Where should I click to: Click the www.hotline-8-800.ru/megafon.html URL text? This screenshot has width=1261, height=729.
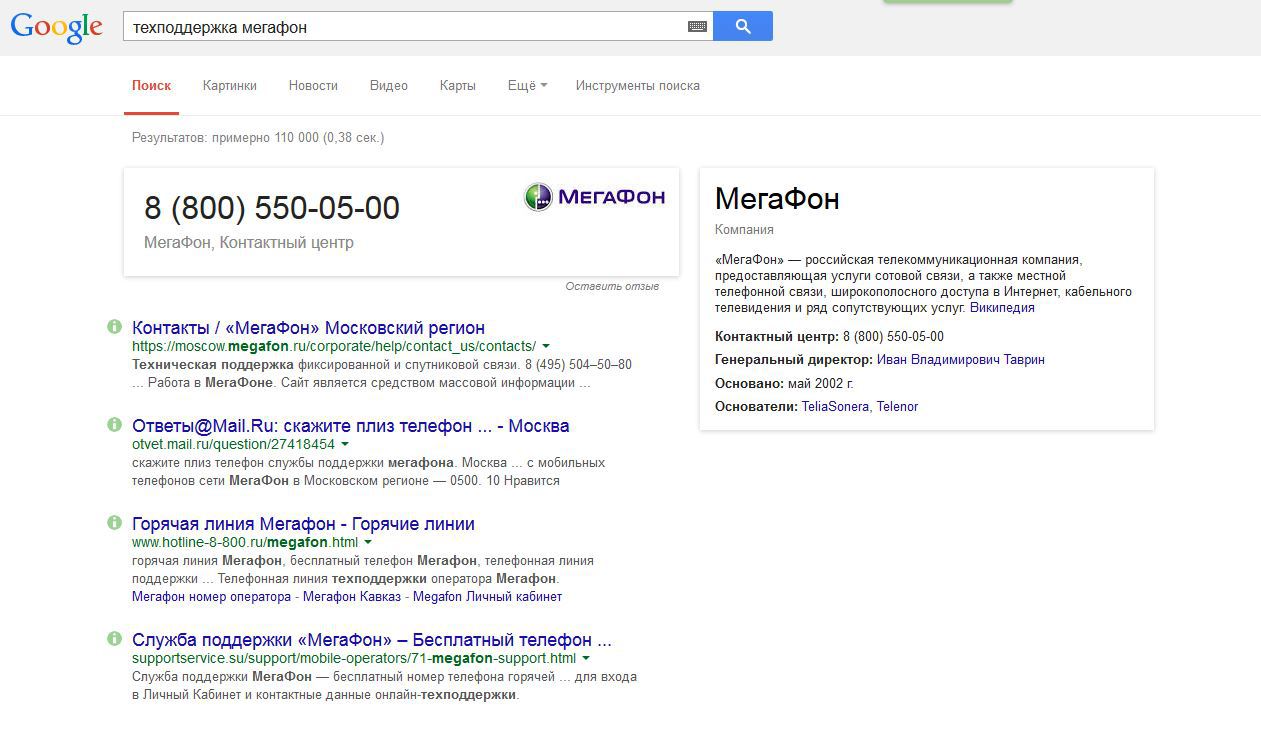click(x=245, y=542)
